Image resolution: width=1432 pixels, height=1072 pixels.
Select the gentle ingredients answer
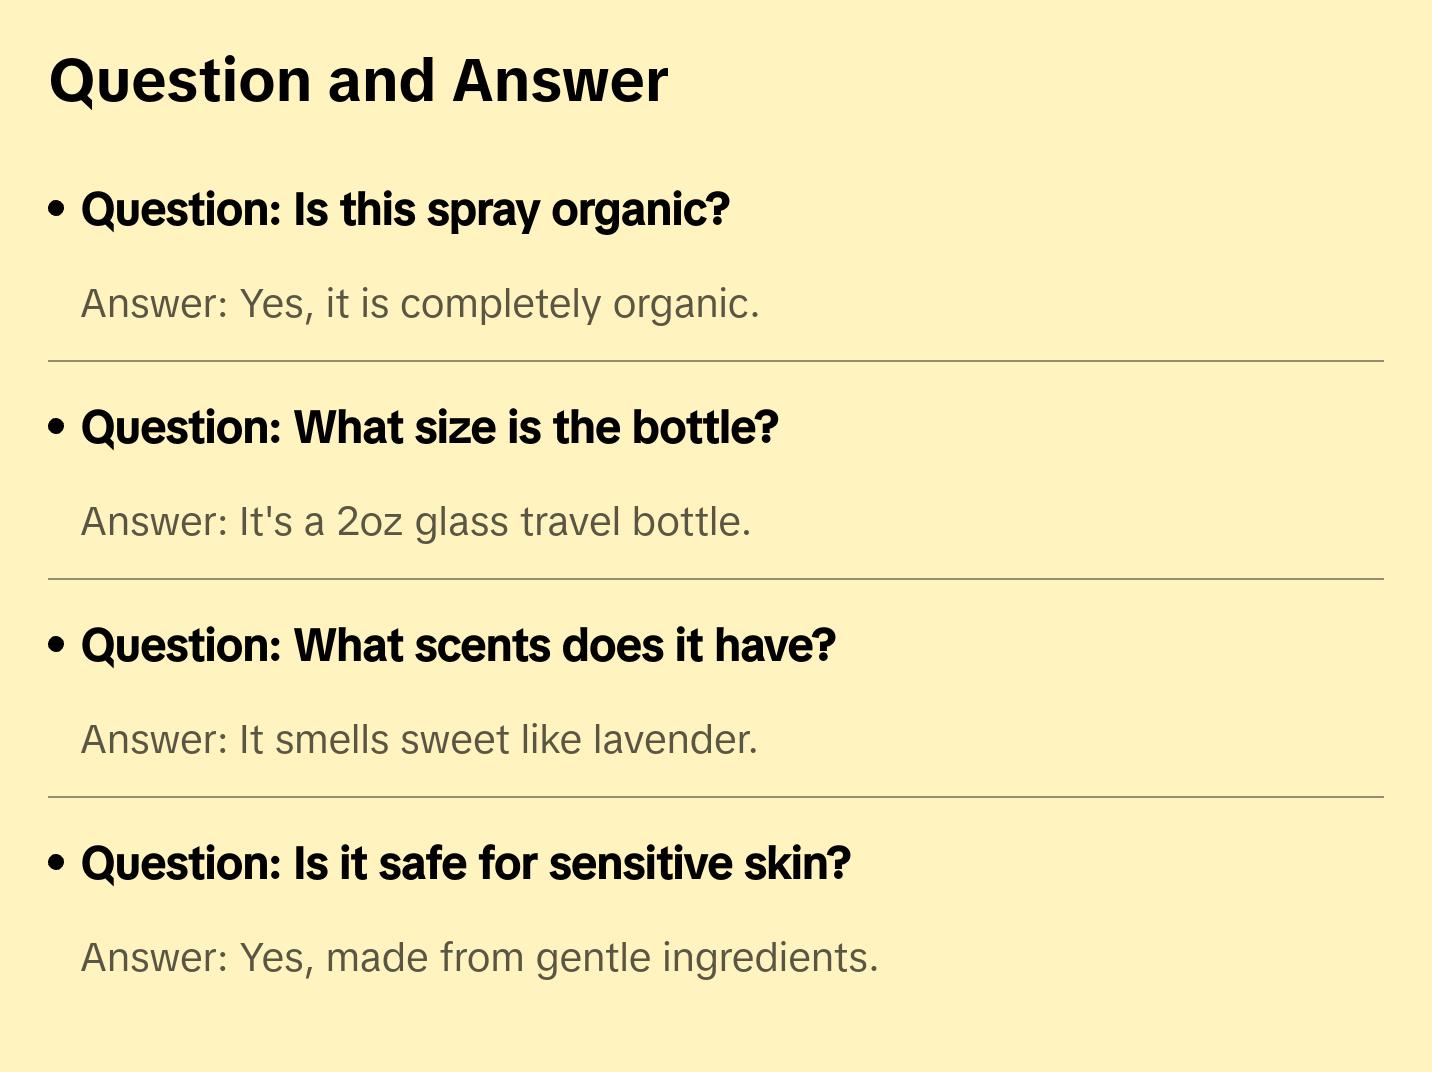coord(479,958)
